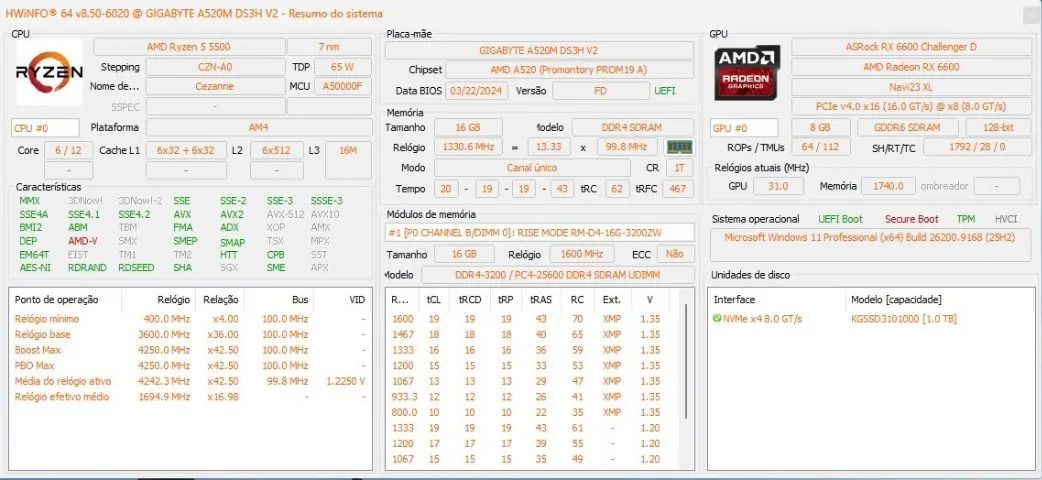Image resolution: width=1042 pixels, height=480 pixels.
Task: Select the codename value 'Cezanne'
Action: pyautogui.click(x=215, y=86)
